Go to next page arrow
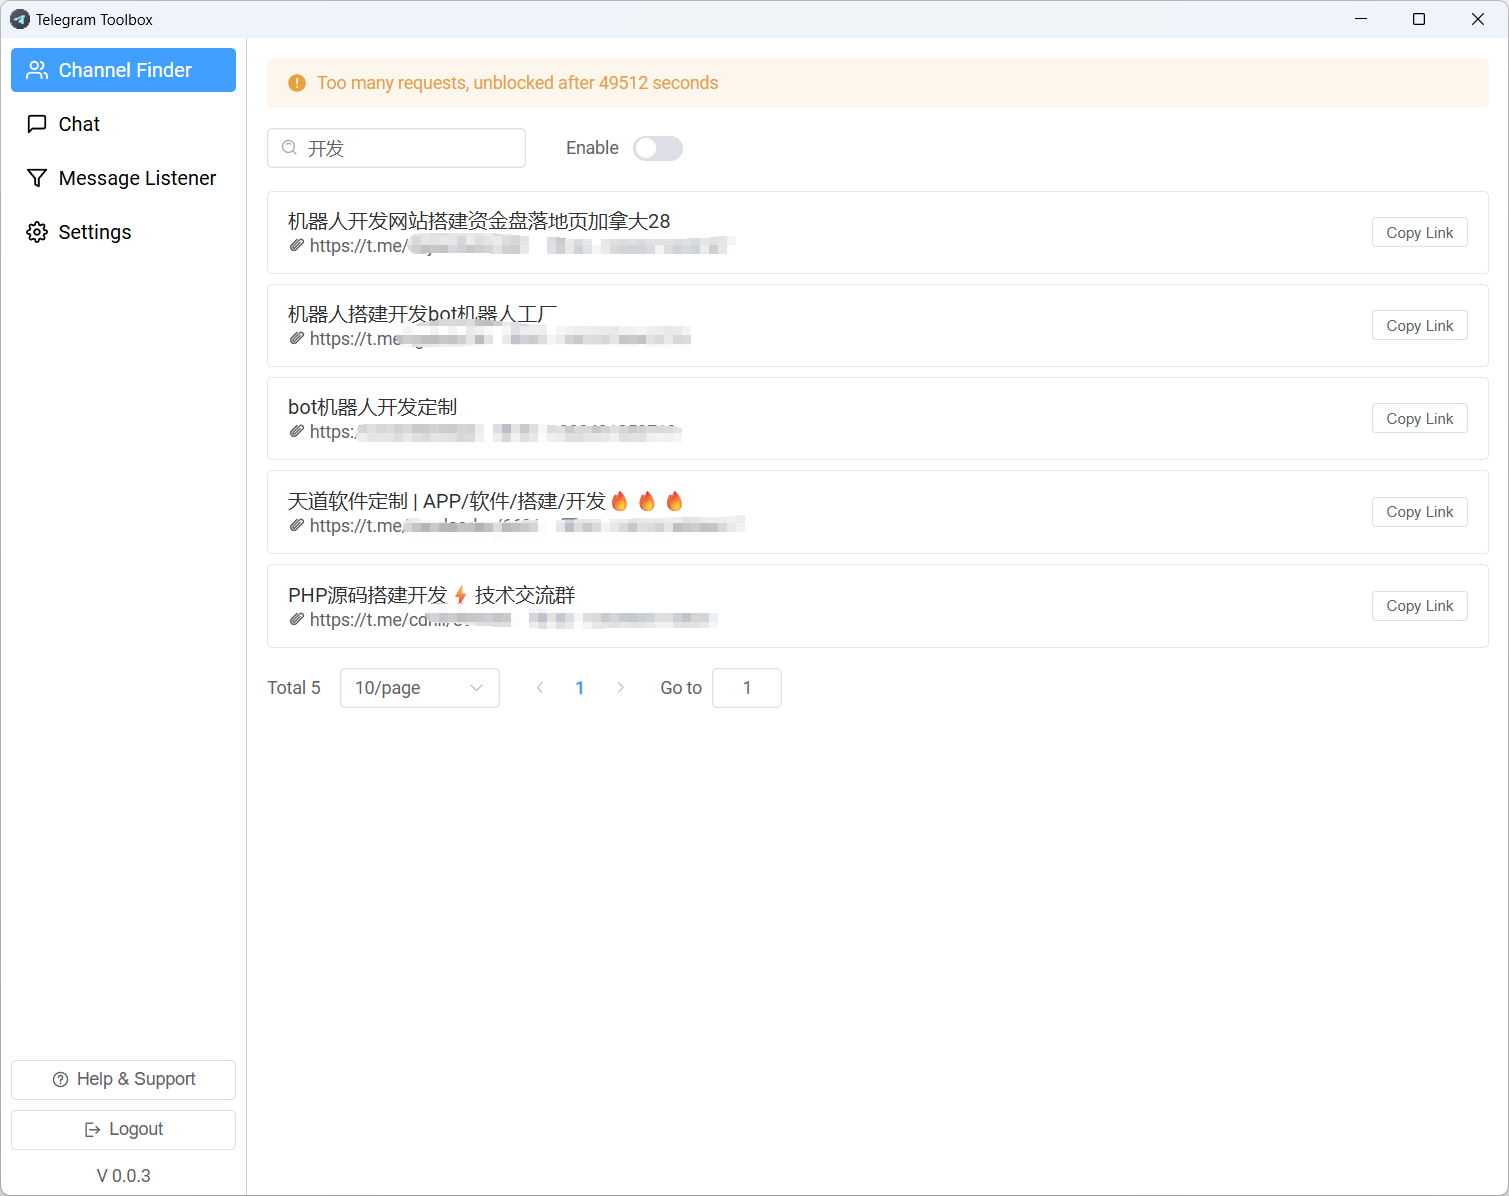The image size is (1509, 1196). 620,688
